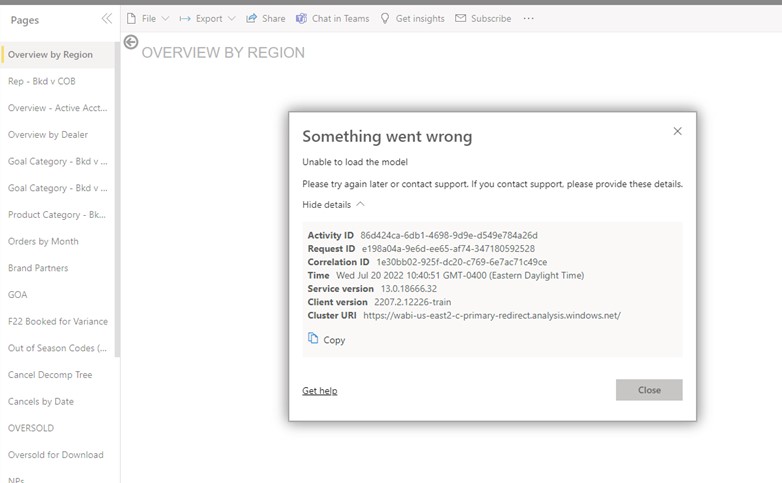This screenshot has height=483, width=782.
Task: Click the back arrow circle icon
Action: (x=131, y=42)
